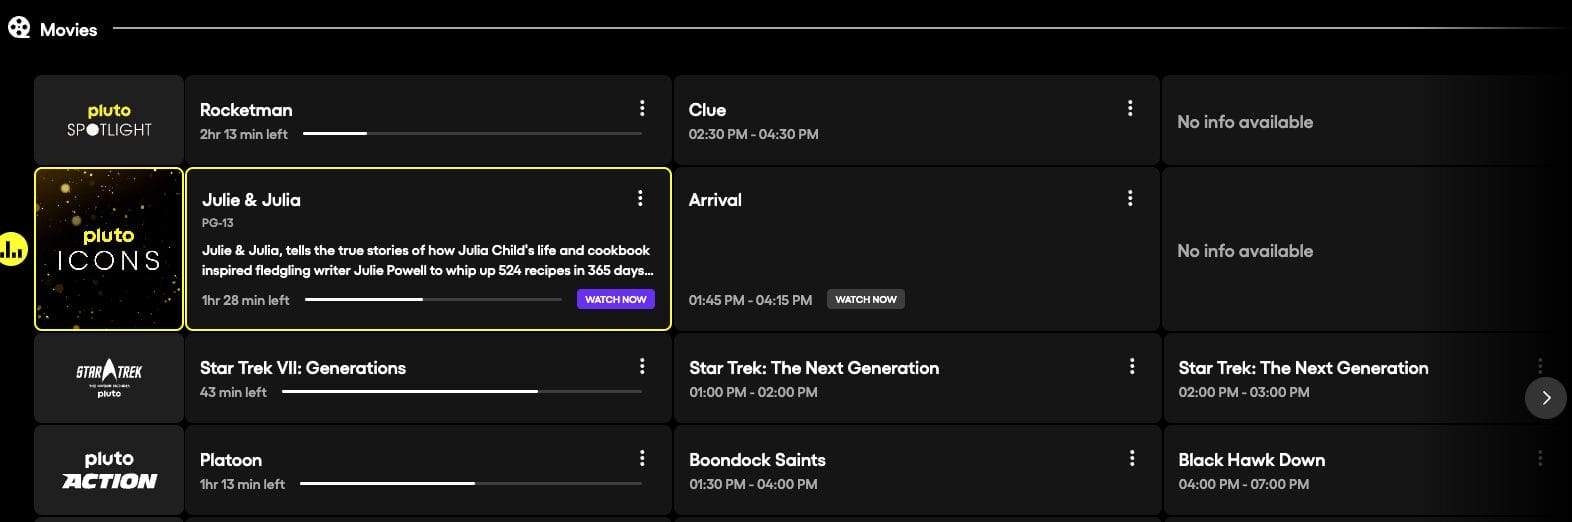Screen dimensions: 1572x522
Task: Click the '04:00 PM - 07:00 PM' time
Action: (1243, 484)
